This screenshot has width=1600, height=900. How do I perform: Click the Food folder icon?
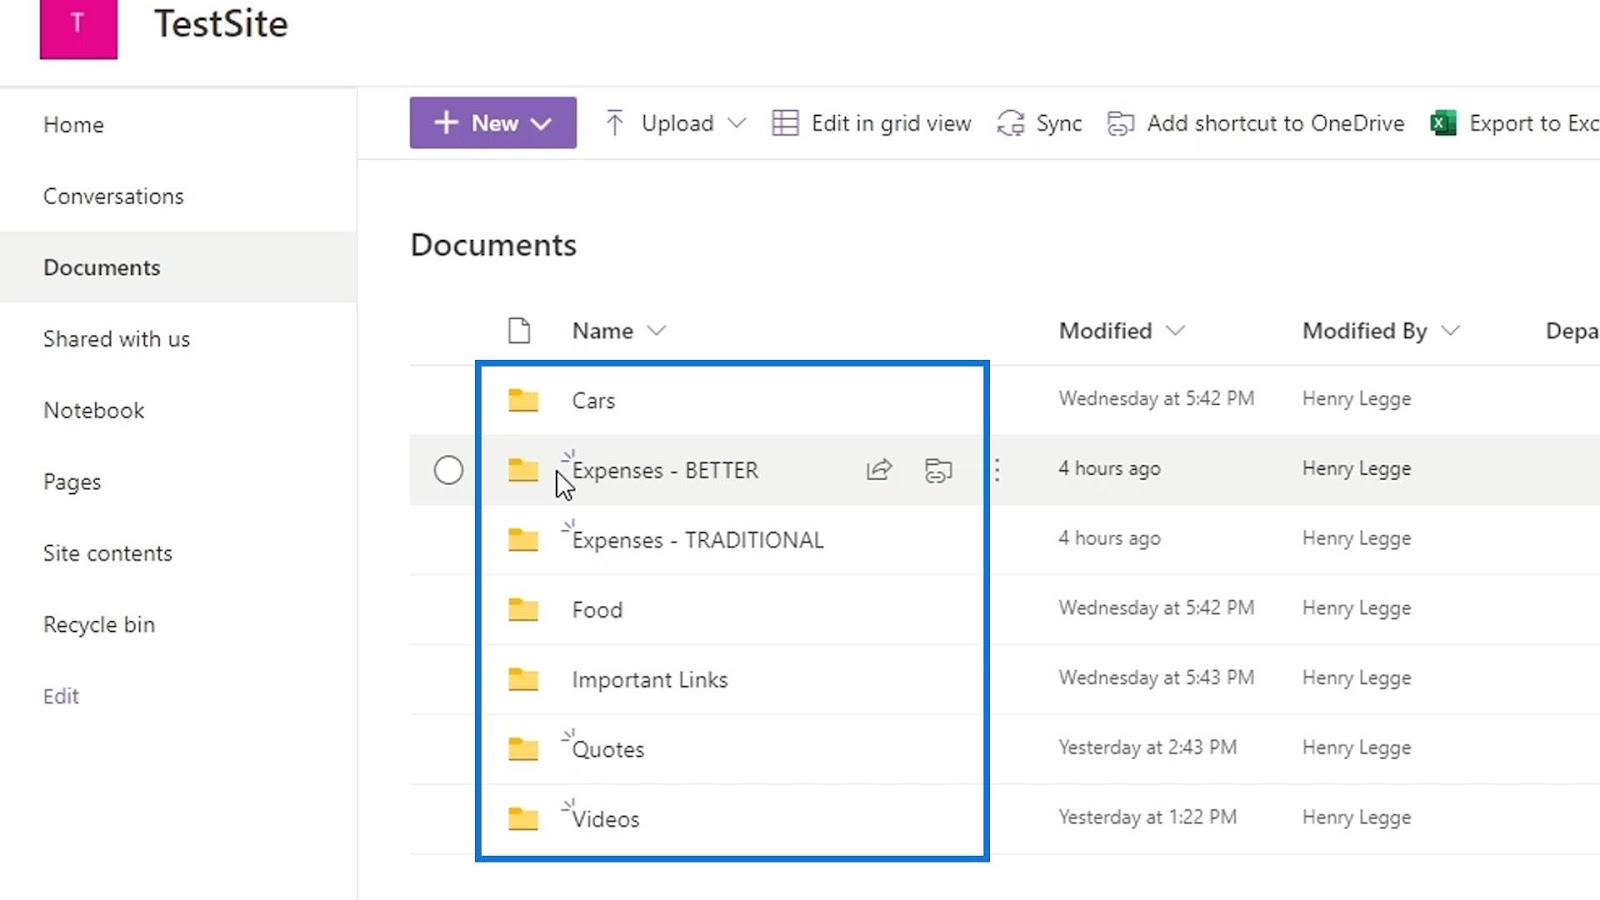(523, 610)
